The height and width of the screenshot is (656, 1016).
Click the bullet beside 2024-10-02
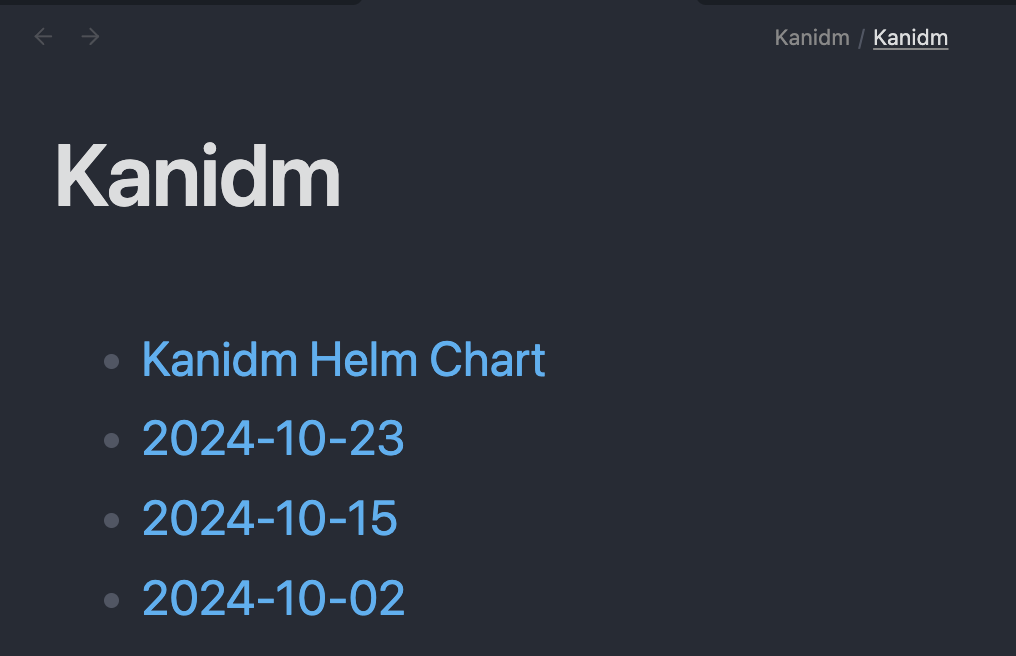[x=112, y=600]
